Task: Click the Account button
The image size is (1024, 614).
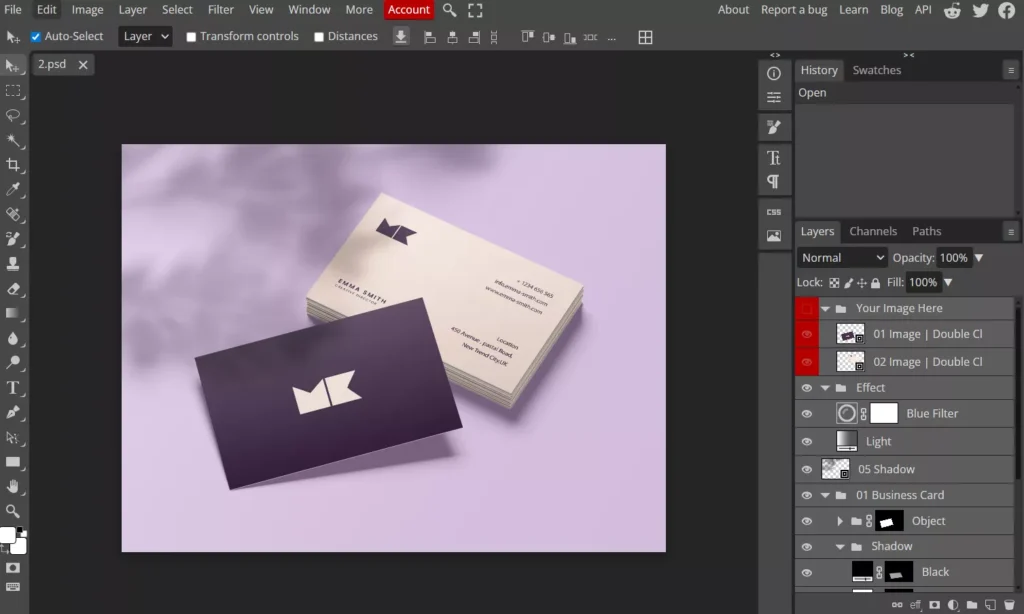Action: [x=409, y=10]
